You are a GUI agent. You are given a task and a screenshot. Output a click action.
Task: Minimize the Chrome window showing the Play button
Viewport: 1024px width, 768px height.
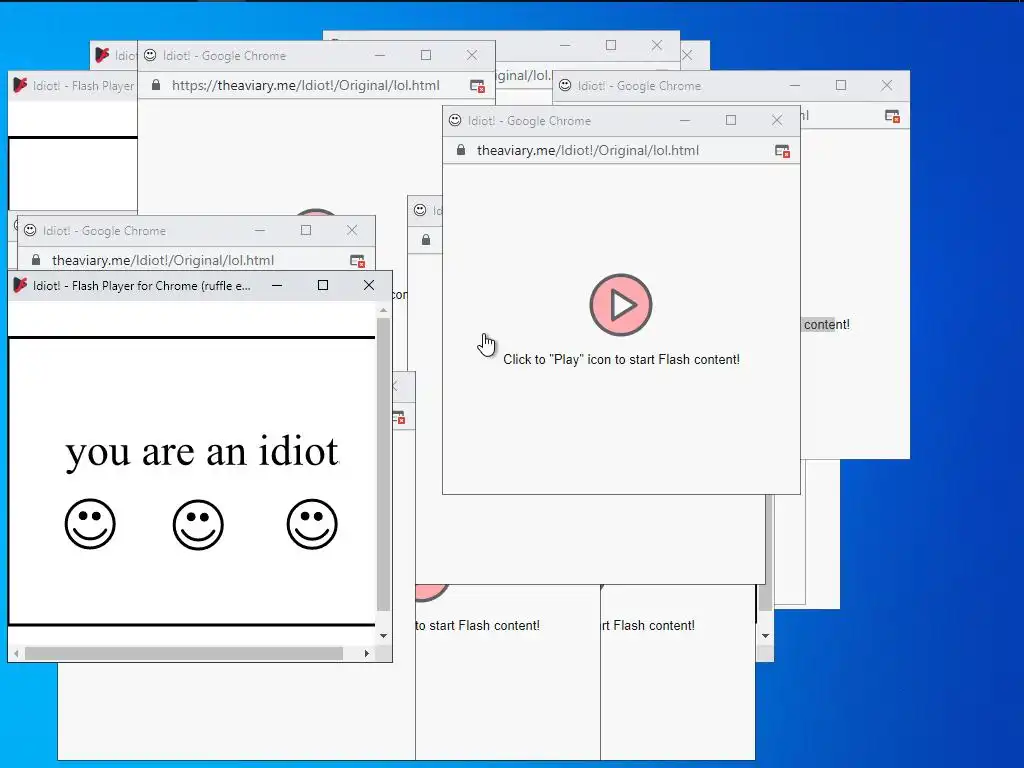pos(684,120)
